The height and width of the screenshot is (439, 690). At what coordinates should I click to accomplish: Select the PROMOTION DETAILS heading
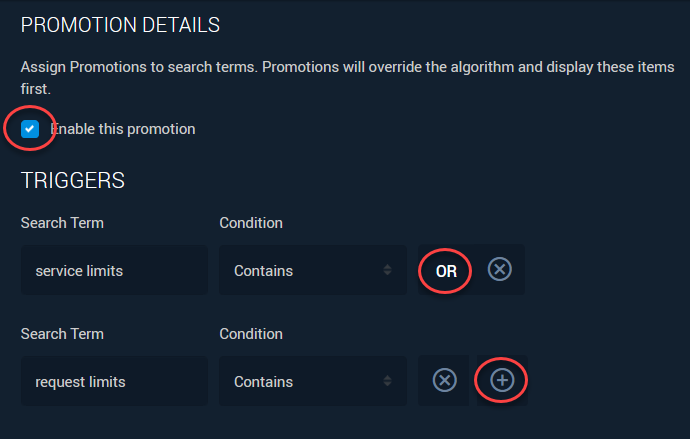coord(120,25)
